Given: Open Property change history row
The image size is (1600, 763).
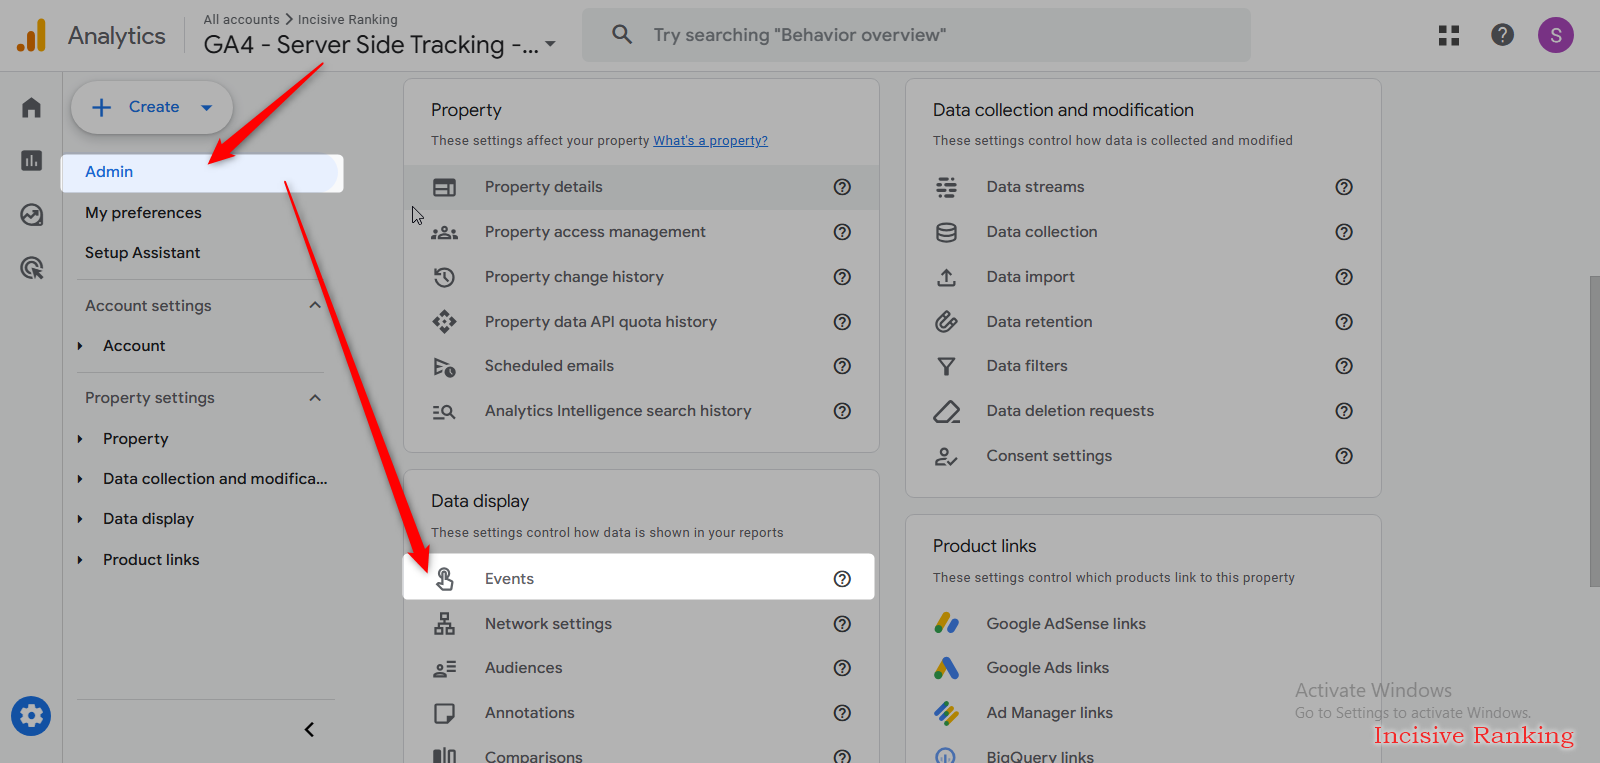Looking at the screenshot, I should click(641, 277).
